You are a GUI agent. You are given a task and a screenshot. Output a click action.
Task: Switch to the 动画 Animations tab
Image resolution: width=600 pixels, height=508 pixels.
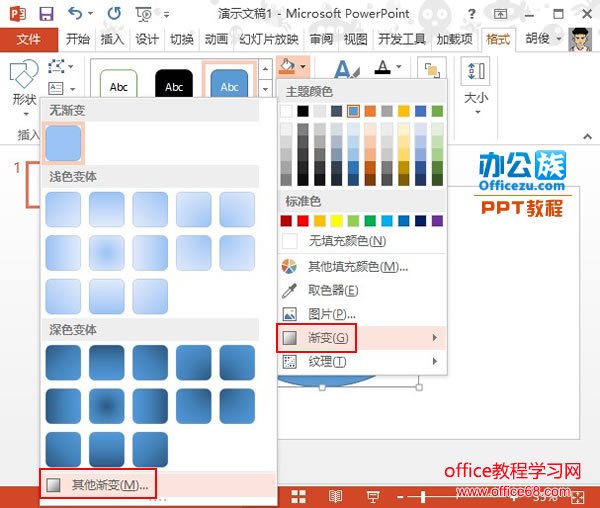pos(217,39)
